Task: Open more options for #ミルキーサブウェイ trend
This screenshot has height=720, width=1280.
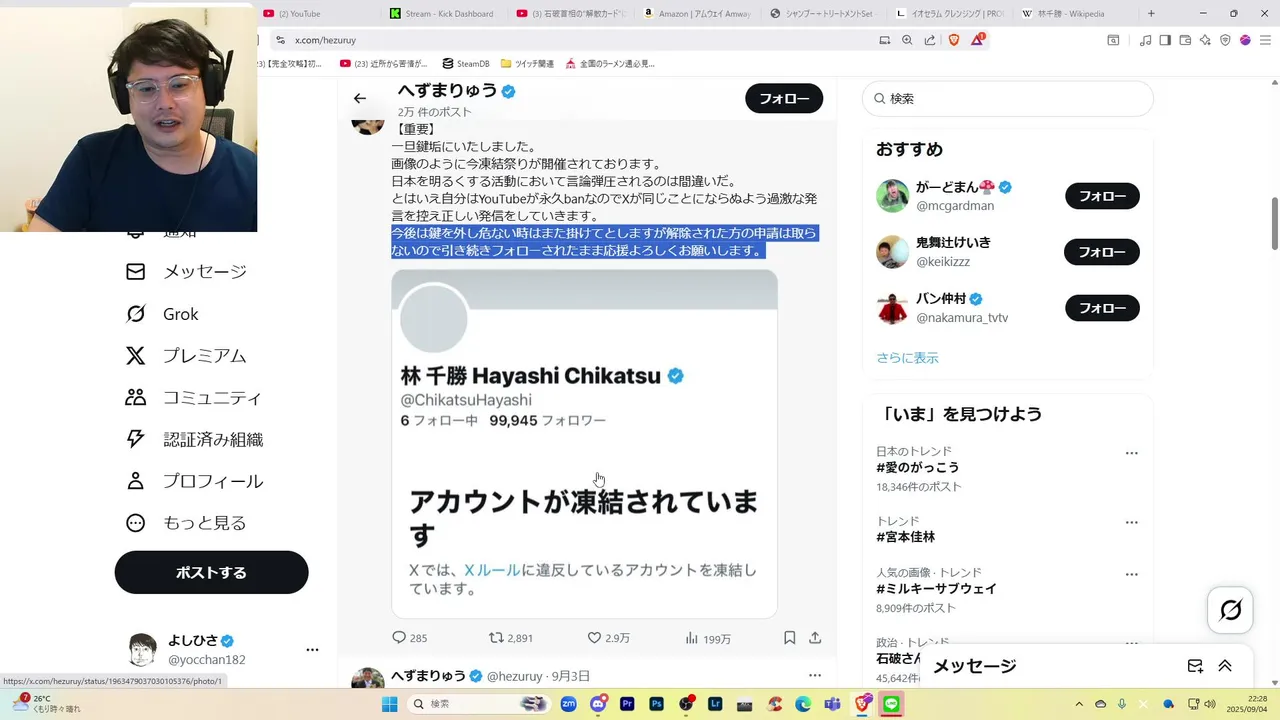Action: [1131, 574]
